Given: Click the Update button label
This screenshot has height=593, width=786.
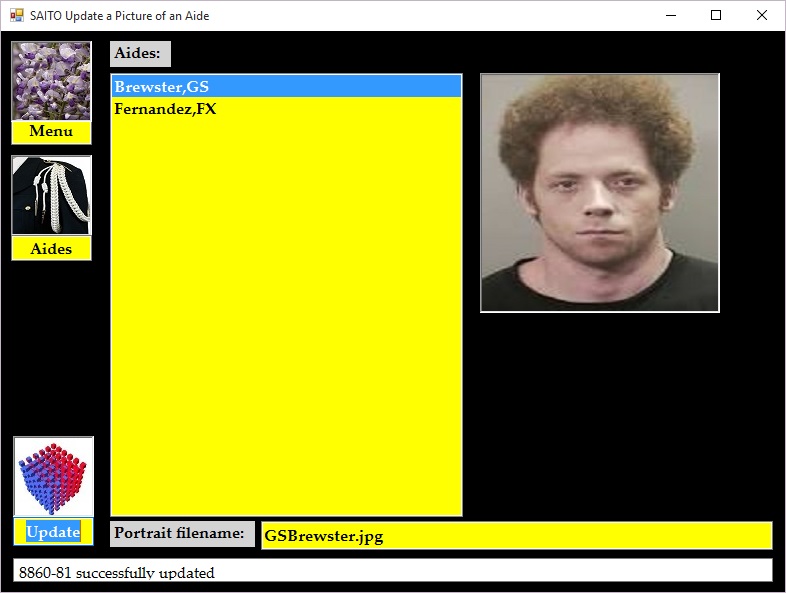Looking at the screenshot, I should pyautogui.click(x=53, y=532).
